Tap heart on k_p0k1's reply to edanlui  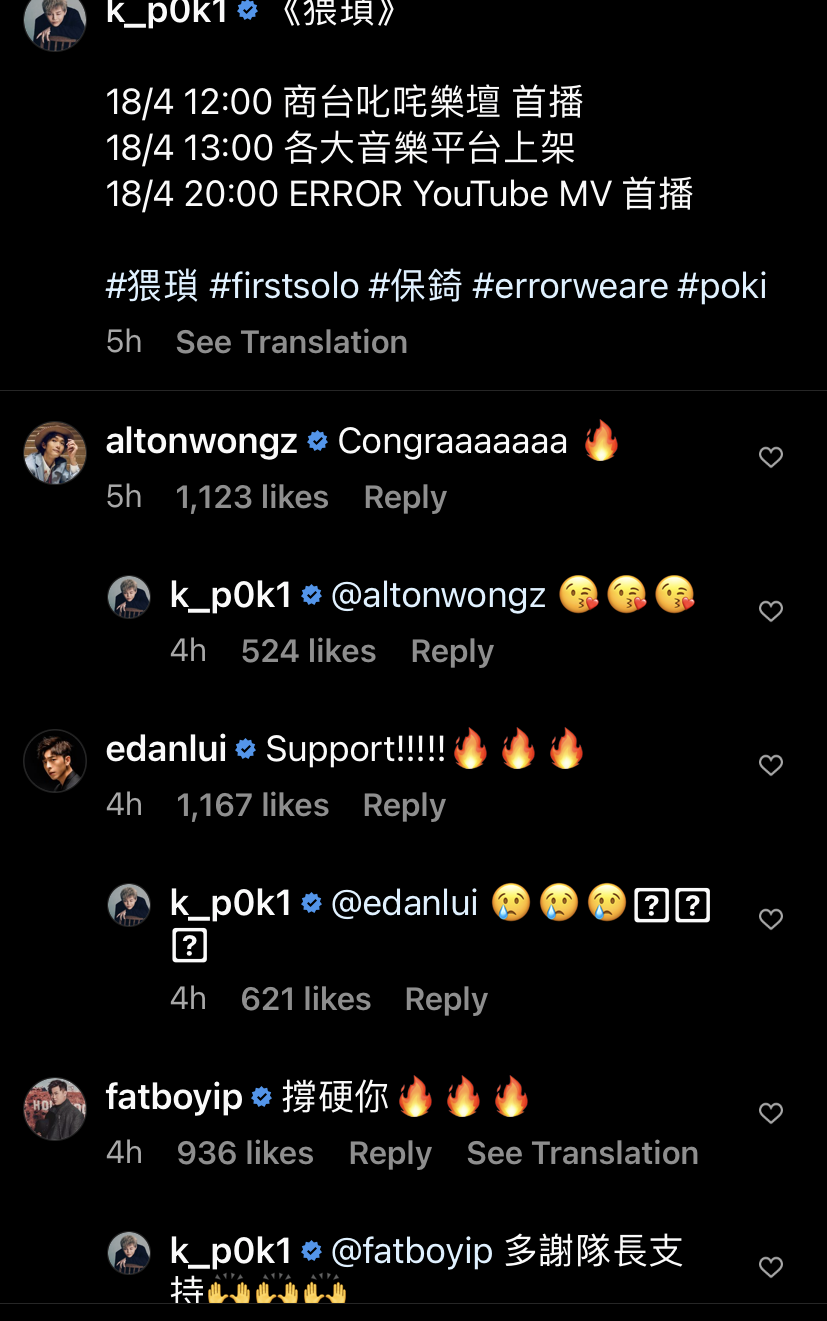pyautogui.click(x=770, y=920)
